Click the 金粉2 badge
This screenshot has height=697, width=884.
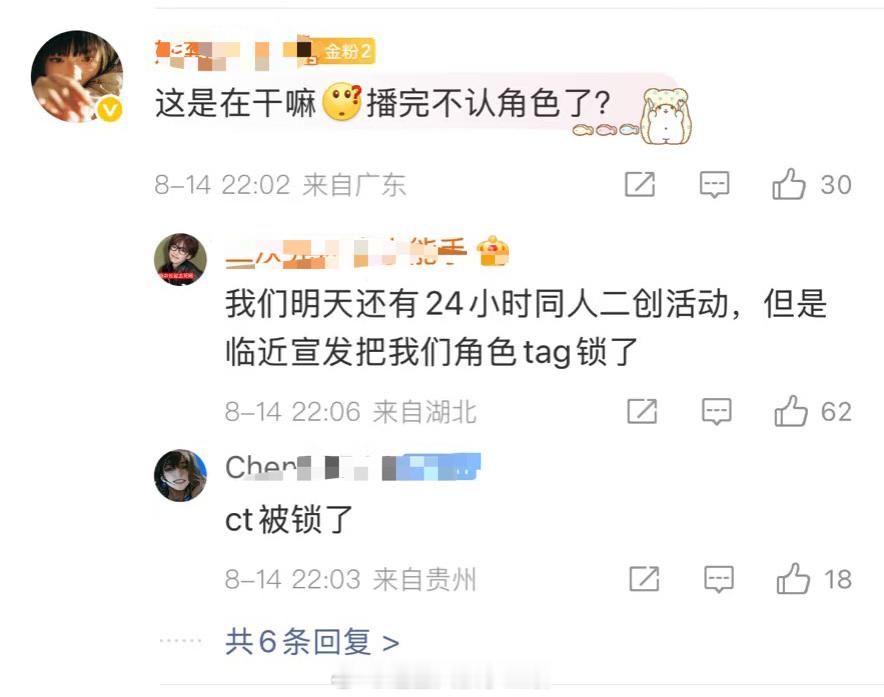(340, 51)
